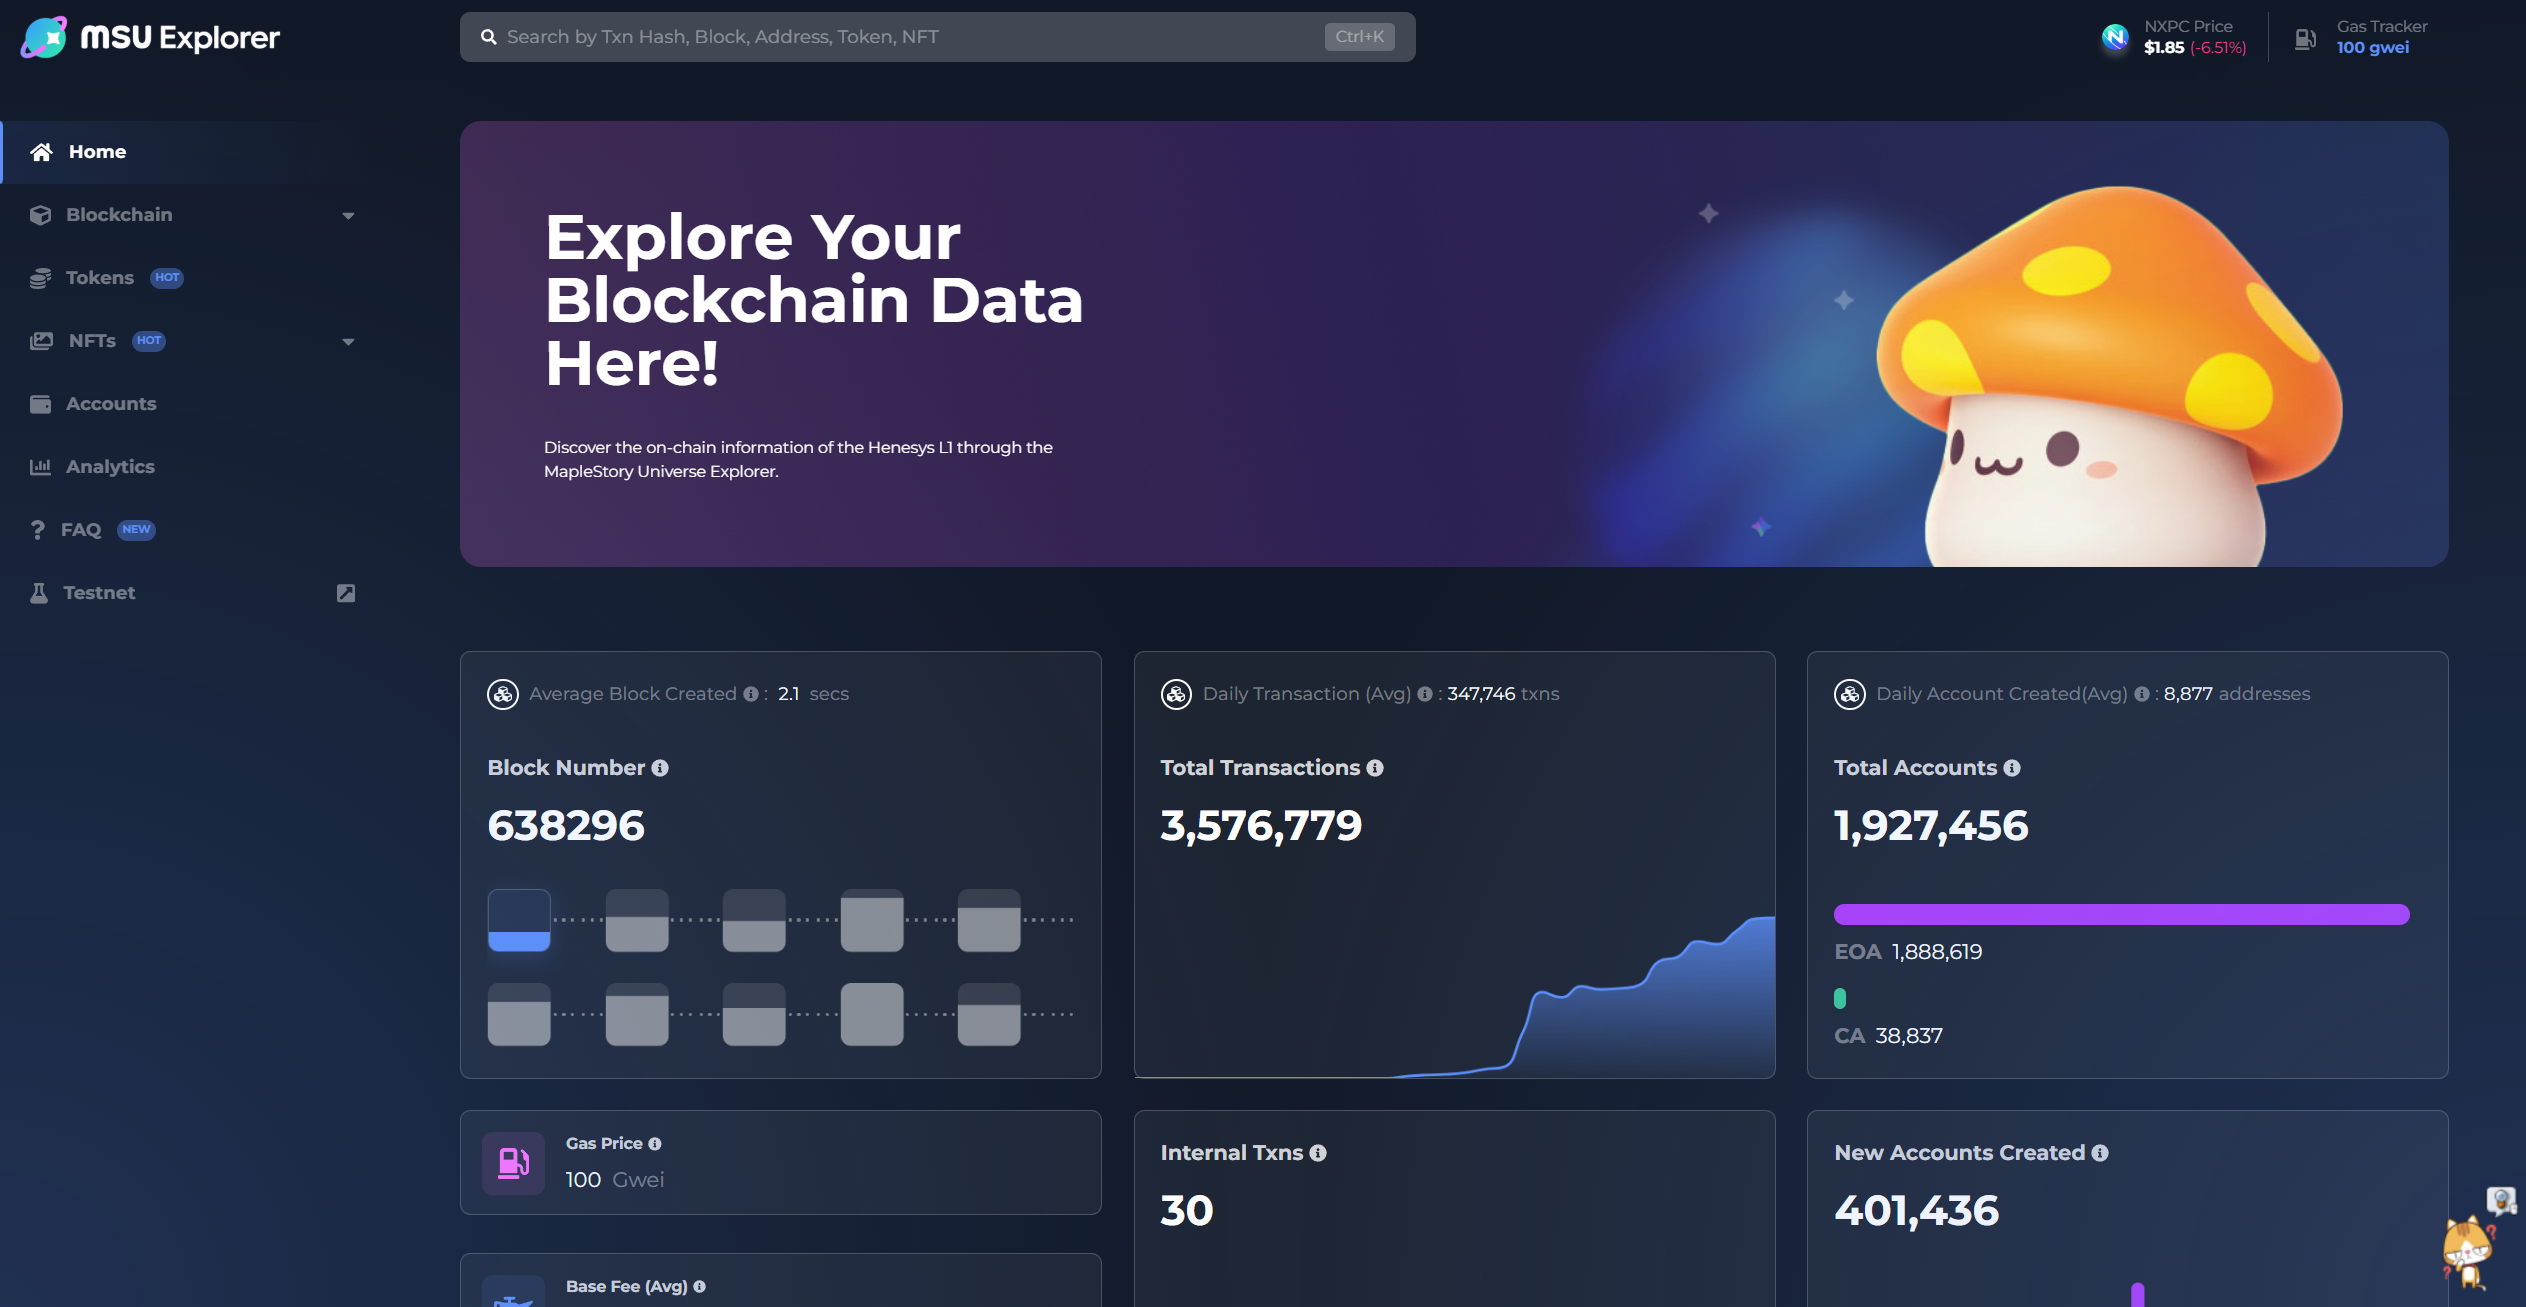Click the Testnet external link icon
Image resolution: width=2526 pixels, height=1307 pixels.
pyautogui.click(x=346, y=593)
